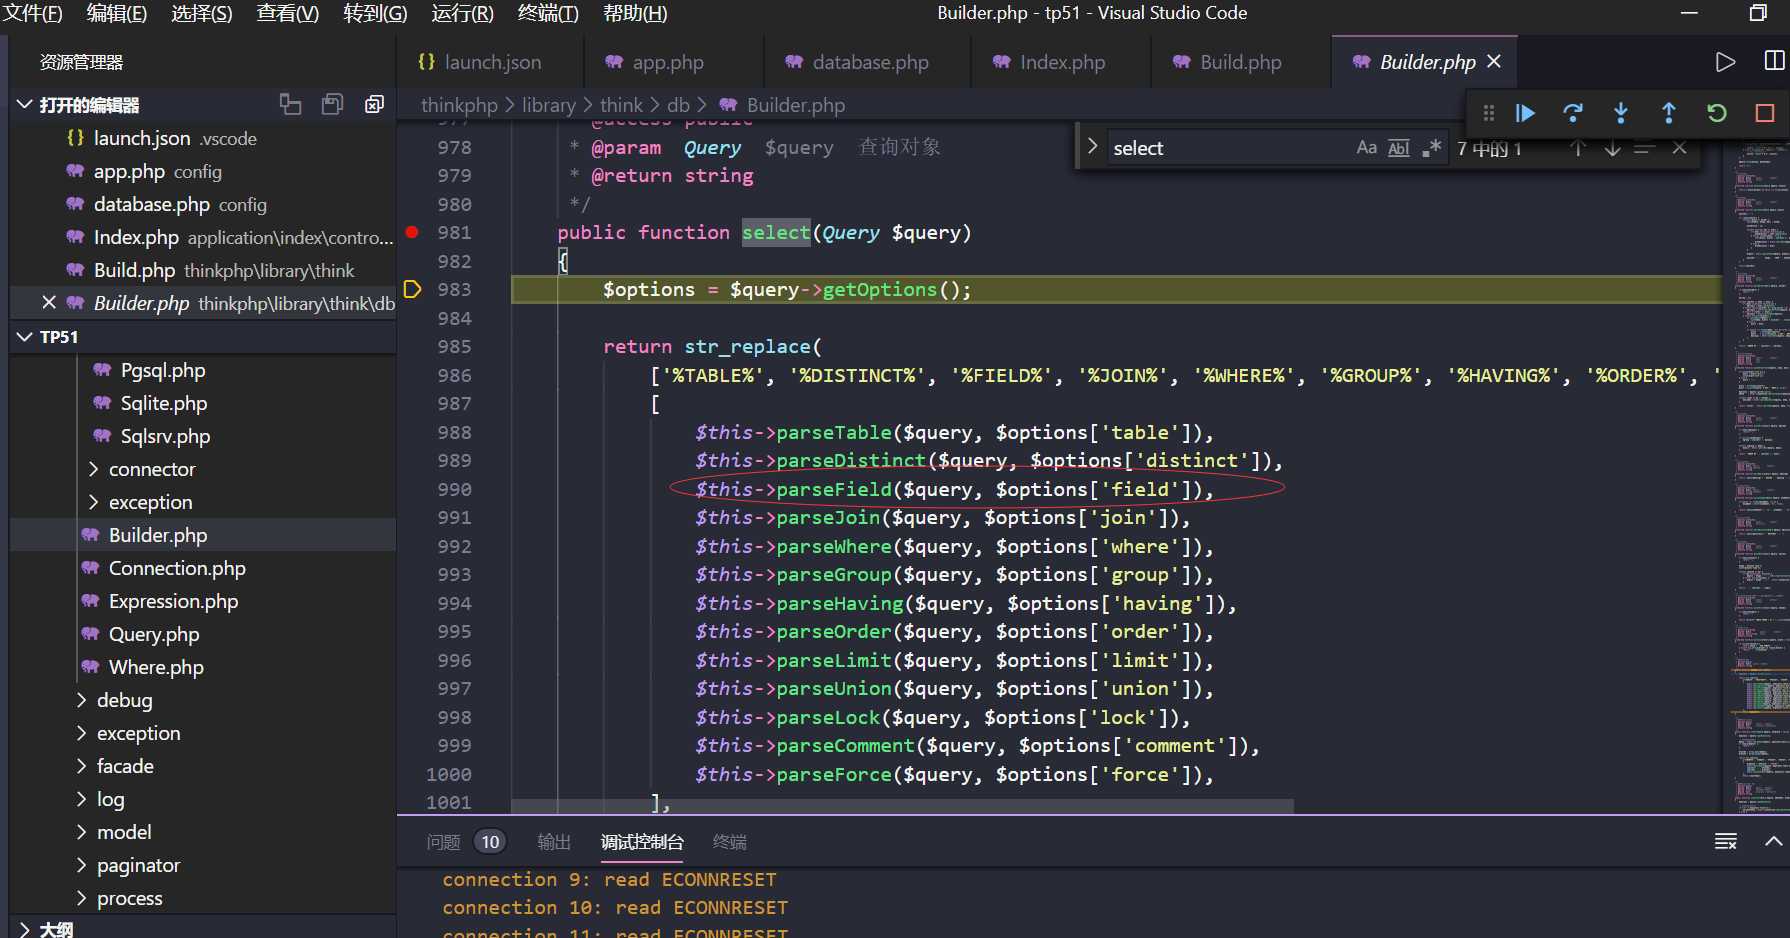Open the 终端 terminal panel tab
This screenshot has height=938, width=1790.
point(730,842)
